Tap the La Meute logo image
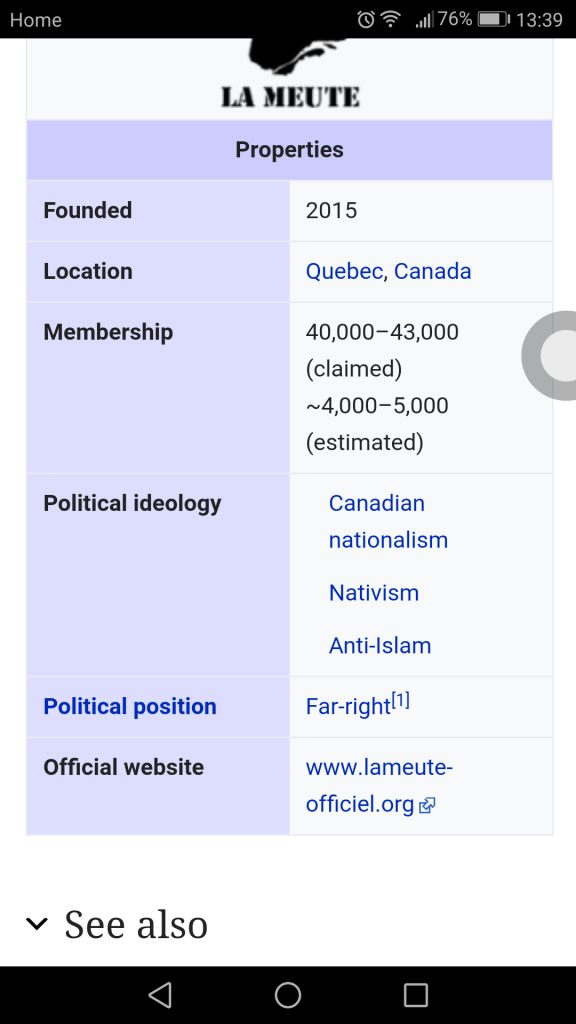Viewport: 576px width, 1024px height. click(290, 75)
